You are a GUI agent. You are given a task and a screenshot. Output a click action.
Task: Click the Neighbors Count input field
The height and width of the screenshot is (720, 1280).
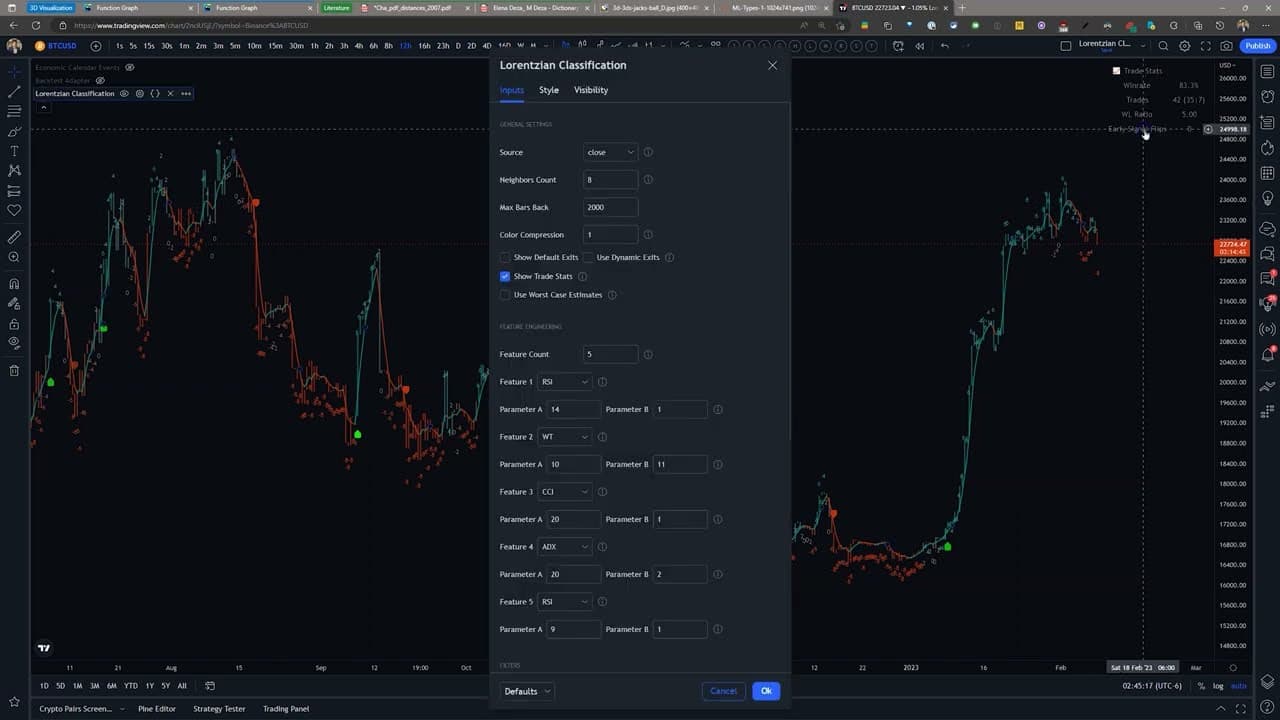[610, 180]
